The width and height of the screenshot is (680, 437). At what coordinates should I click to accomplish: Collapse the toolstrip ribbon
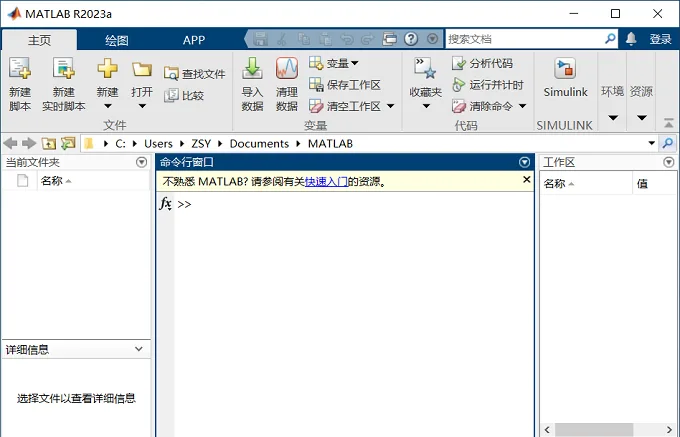coord(668,123)
